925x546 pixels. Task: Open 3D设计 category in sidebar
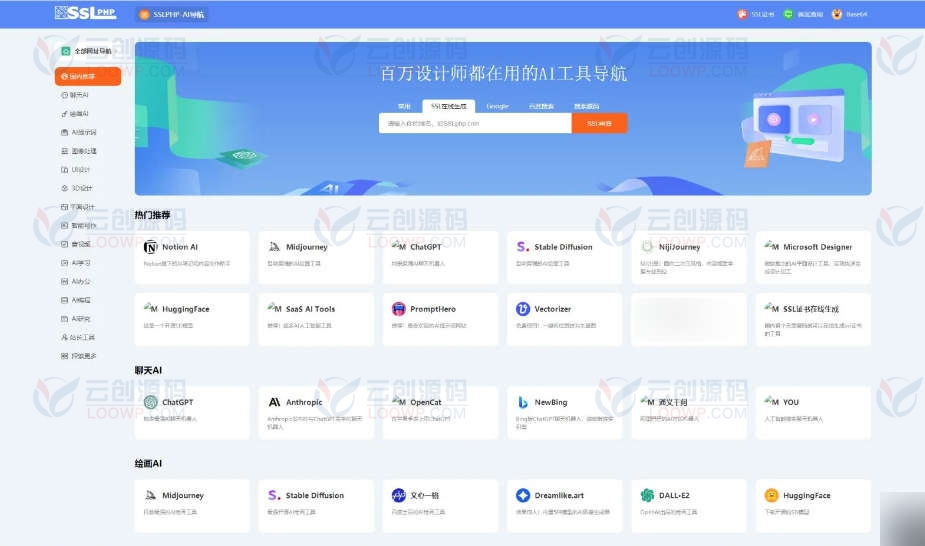[x=77, y=188]
